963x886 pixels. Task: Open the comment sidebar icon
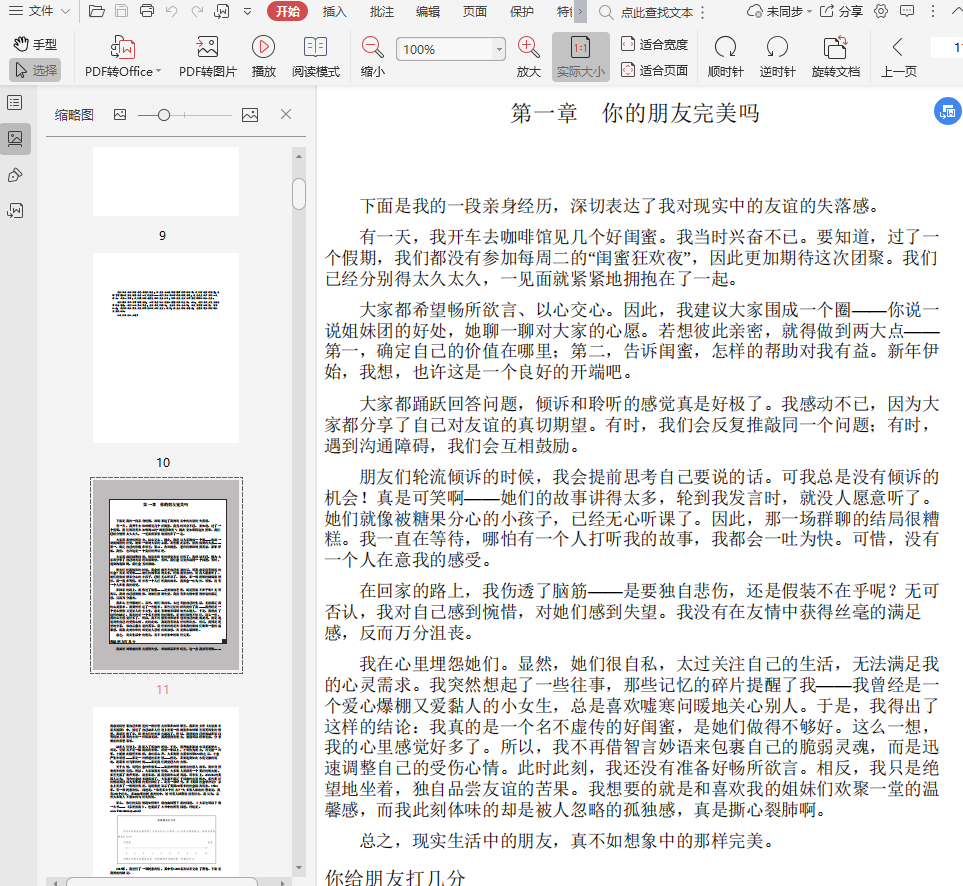[x=15, y=211]
